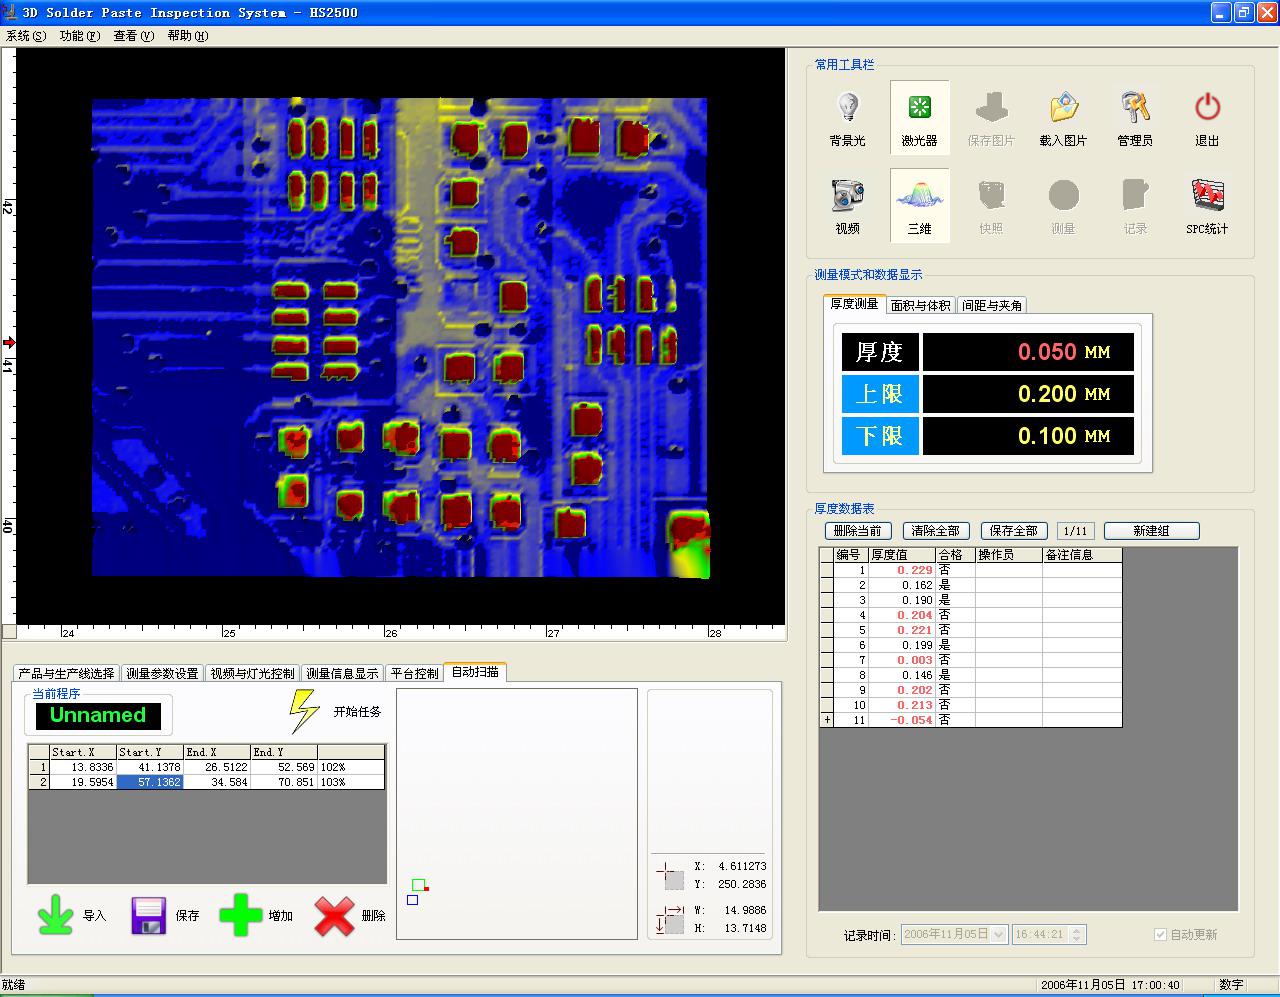
Task: Select the 平台控制 tab
Action: click(x=414, y=673)
